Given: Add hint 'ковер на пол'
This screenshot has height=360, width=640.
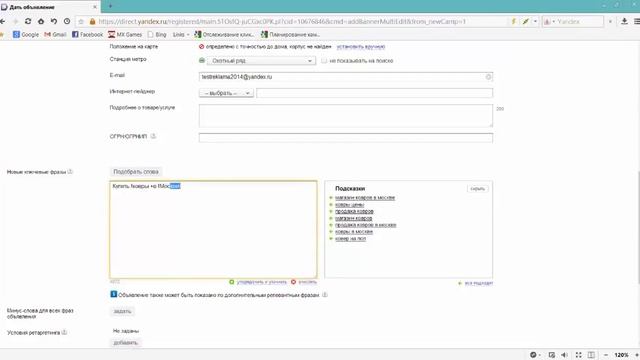Looking at the screenshot, I should click(x=351, y=239).
